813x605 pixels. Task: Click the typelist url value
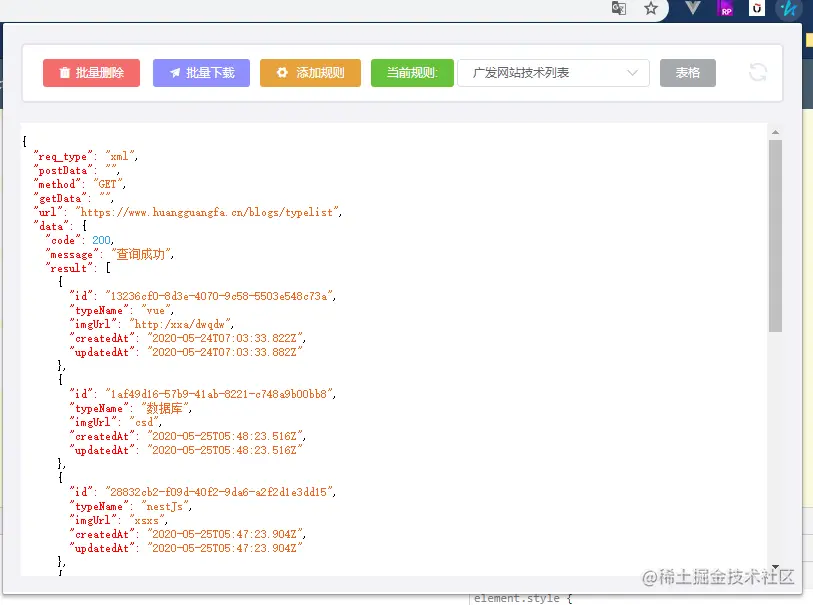click(x=208, y=212)
